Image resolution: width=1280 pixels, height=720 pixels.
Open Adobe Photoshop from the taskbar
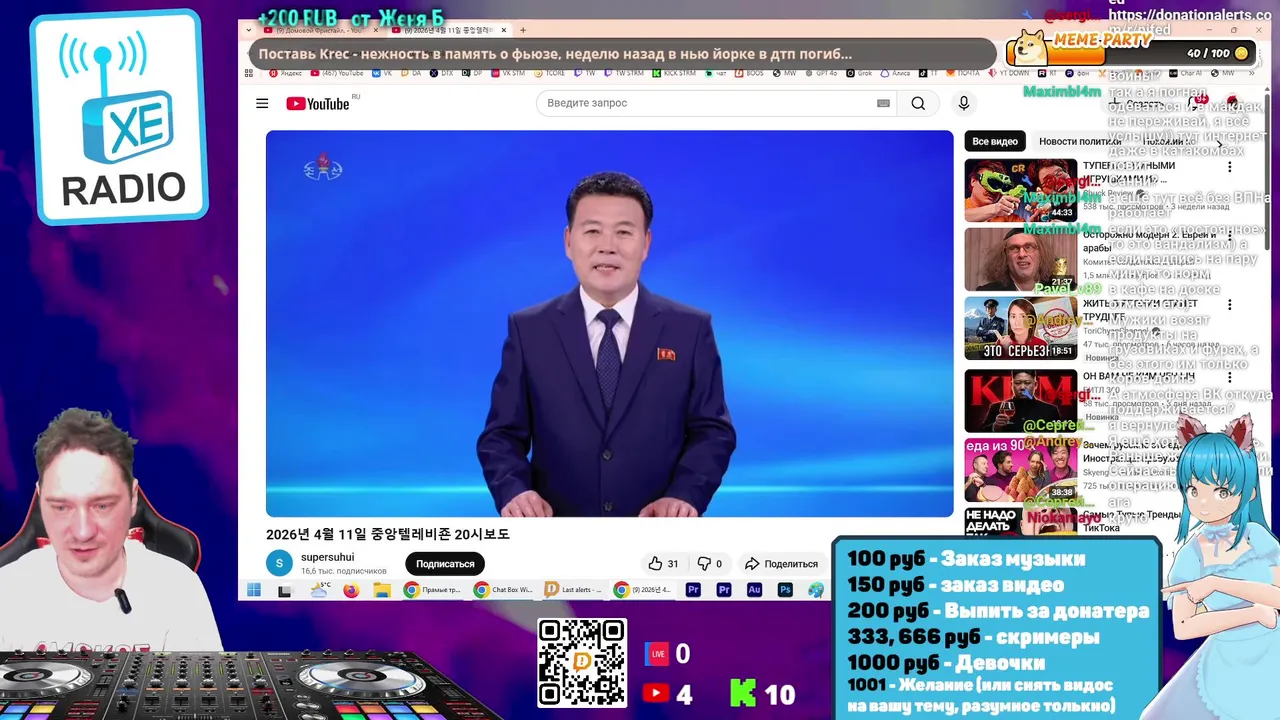pyautogui.click(x=786, y=590)
